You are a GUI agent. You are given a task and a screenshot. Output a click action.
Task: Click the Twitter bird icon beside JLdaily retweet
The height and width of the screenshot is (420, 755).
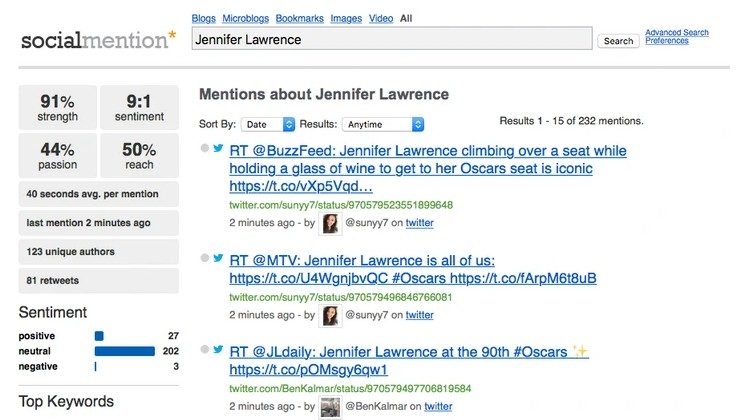[x=218, y=349]
